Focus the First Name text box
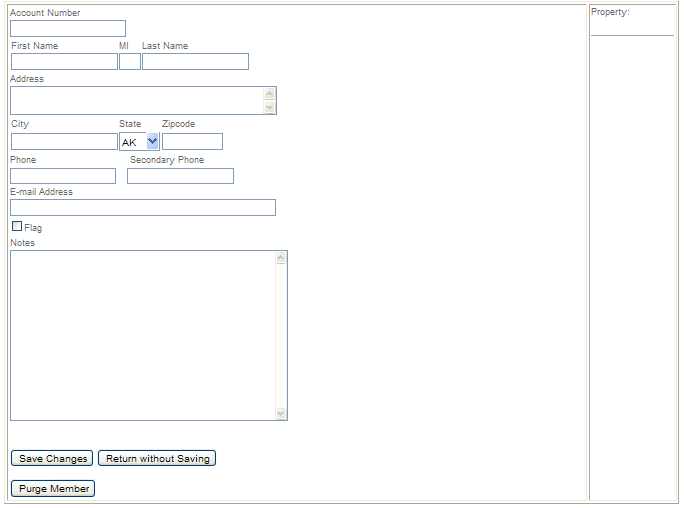This screenshot has width=684, height=508. coord(64,62)
